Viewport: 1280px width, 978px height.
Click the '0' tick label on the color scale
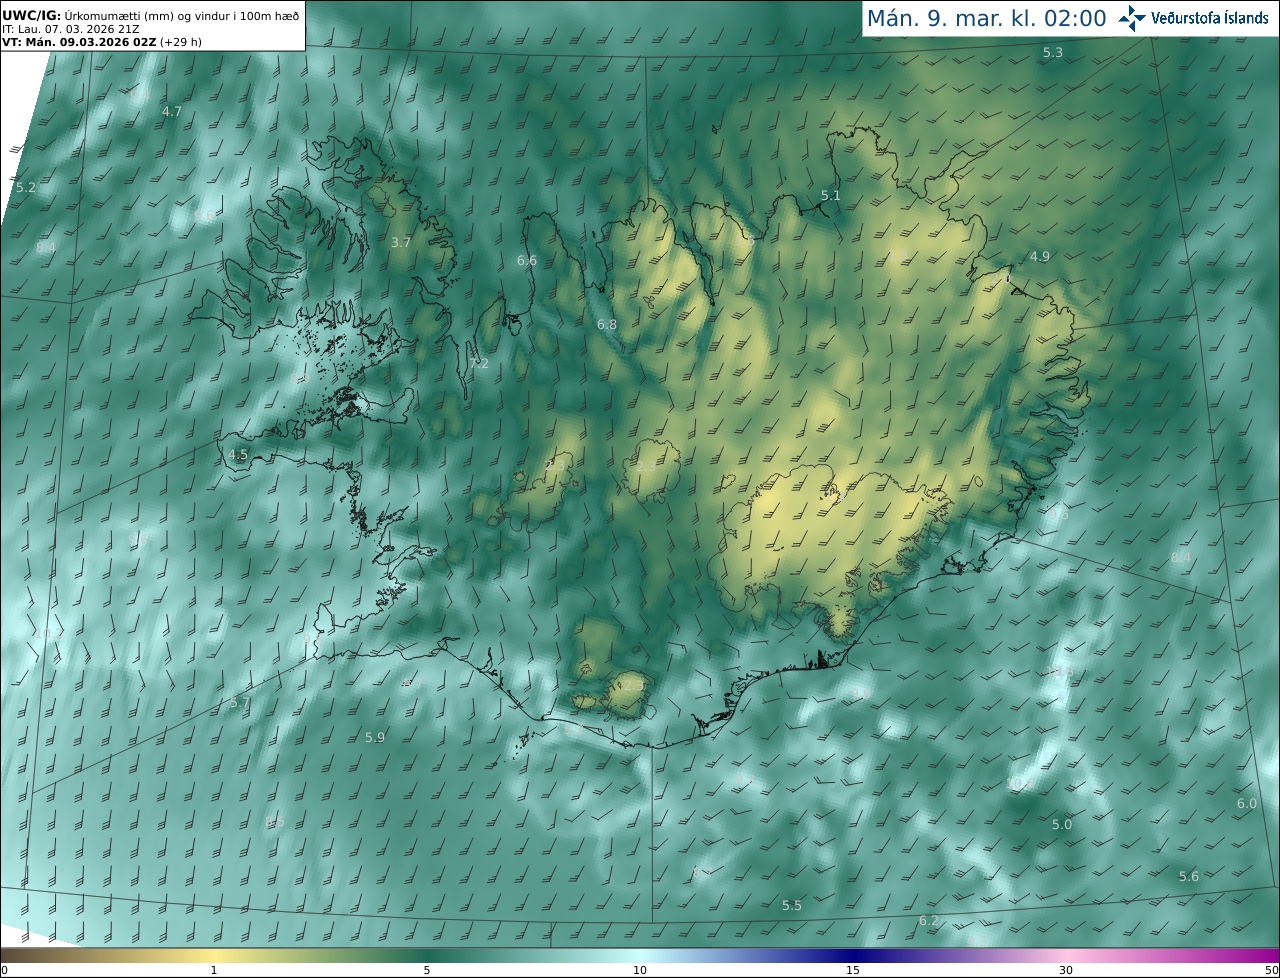tap(4, 970)
